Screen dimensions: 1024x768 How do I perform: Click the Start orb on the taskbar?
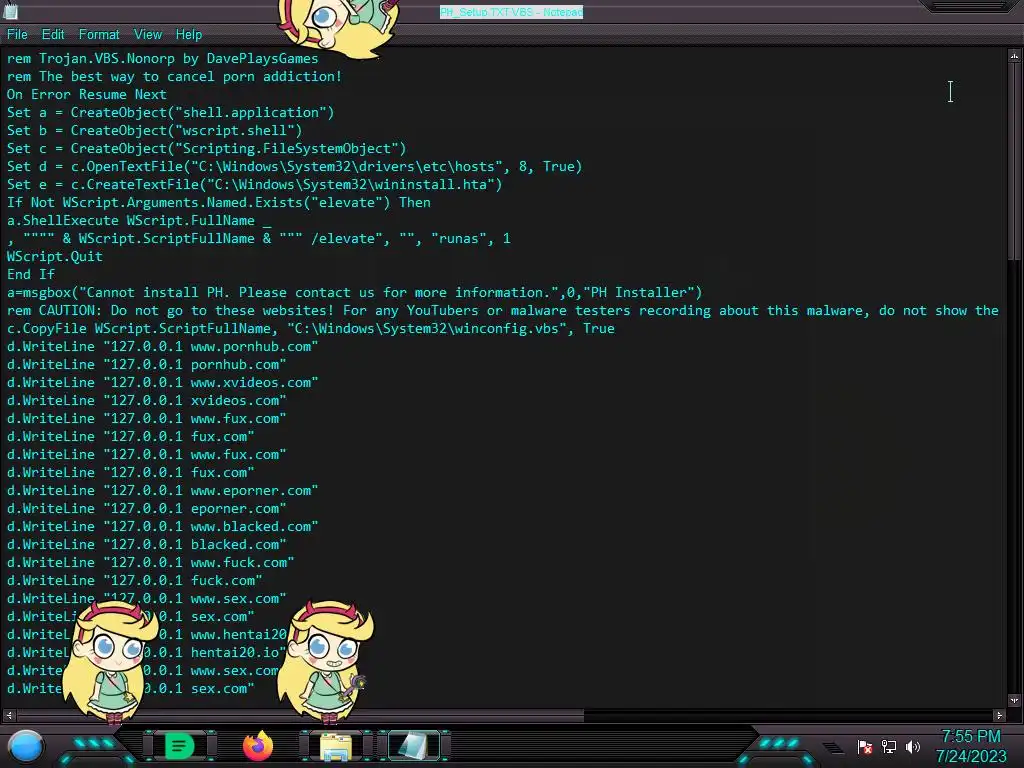tap(26, 746)
